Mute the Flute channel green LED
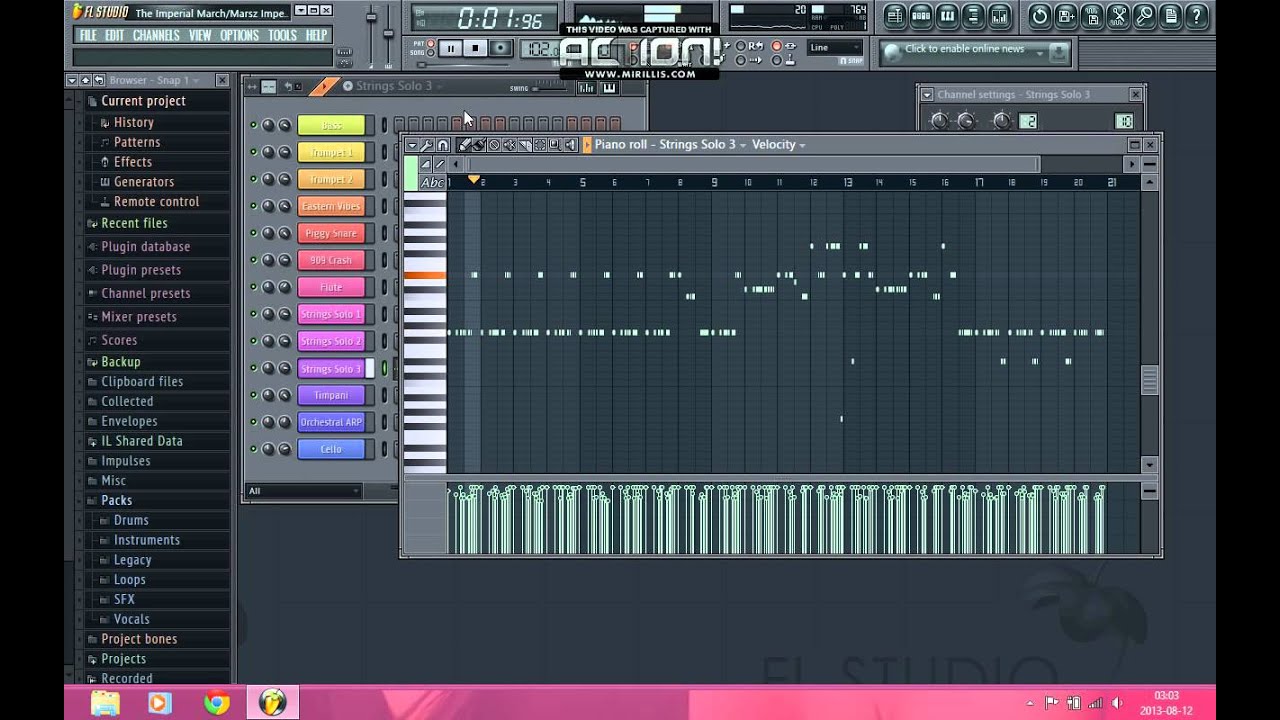1280x720 pixels. click(253, 287)
